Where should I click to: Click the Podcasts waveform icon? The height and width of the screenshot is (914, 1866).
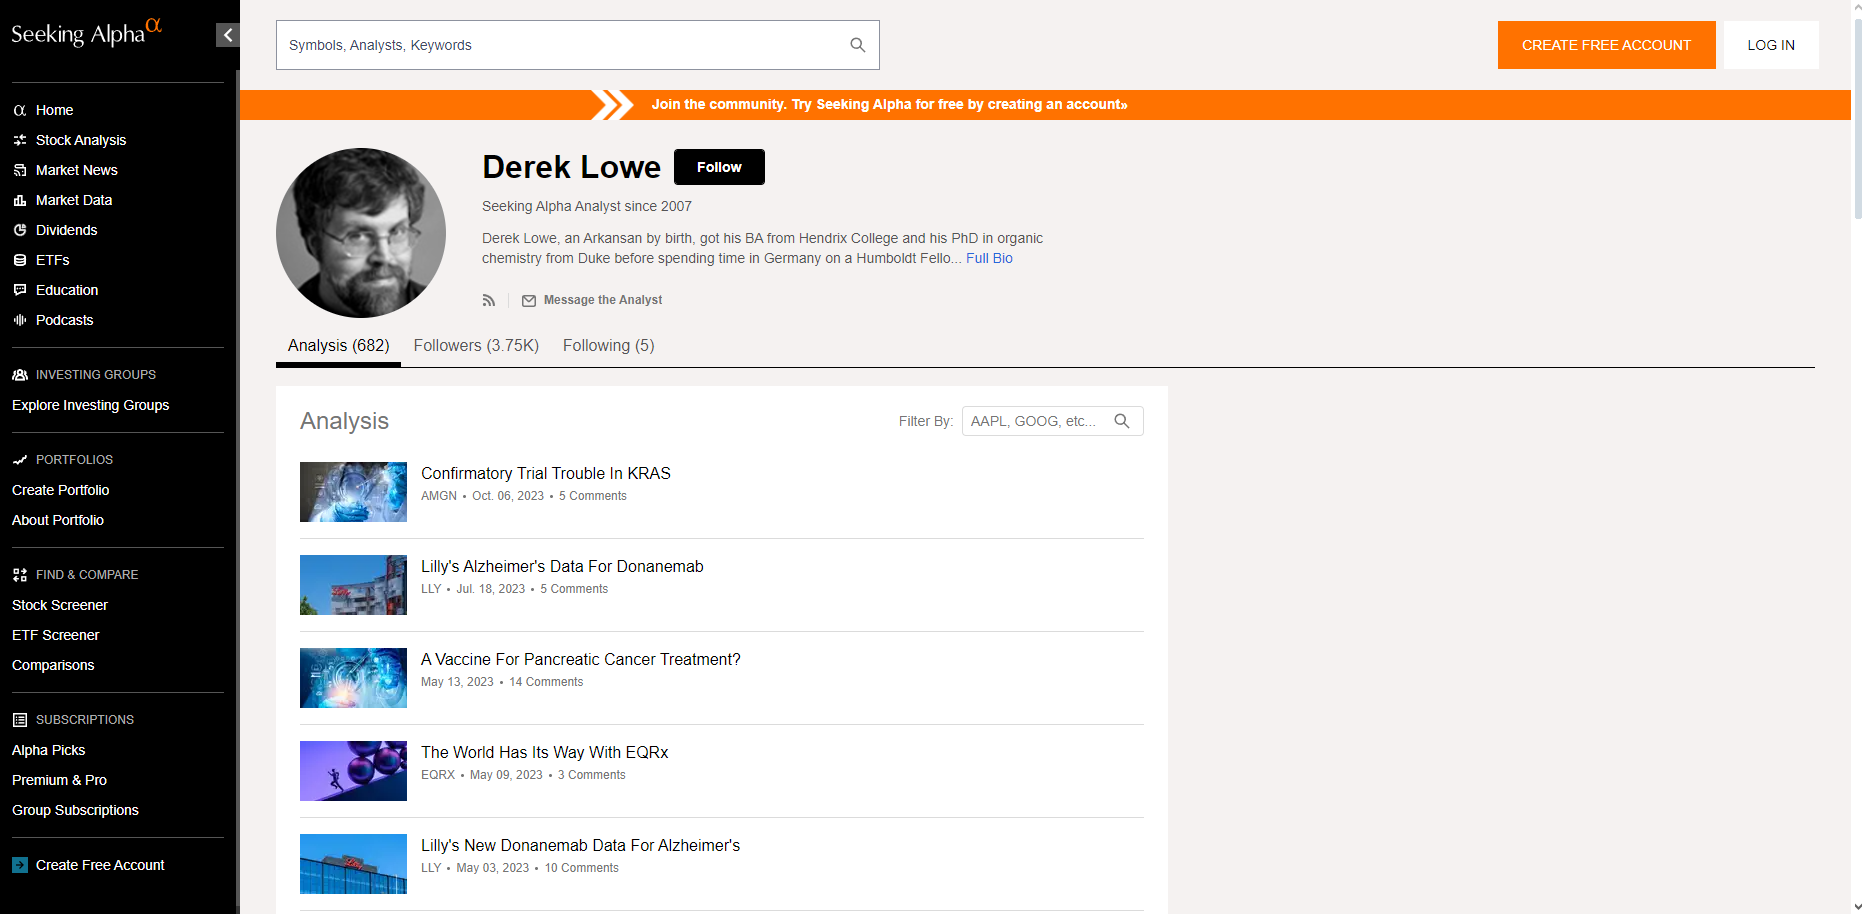20,320
